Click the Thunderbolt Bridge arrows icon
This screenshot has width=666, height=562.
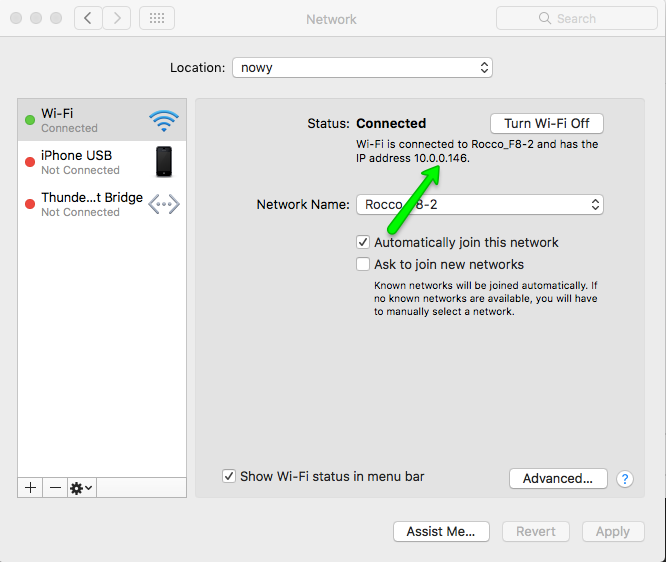coord(164,204)
